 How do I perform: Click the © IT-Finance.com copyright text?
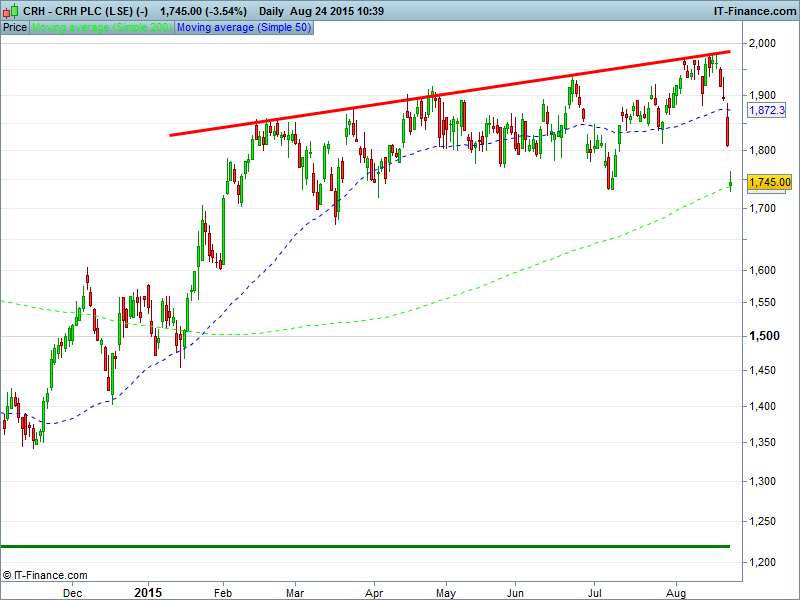coord(45,575)
